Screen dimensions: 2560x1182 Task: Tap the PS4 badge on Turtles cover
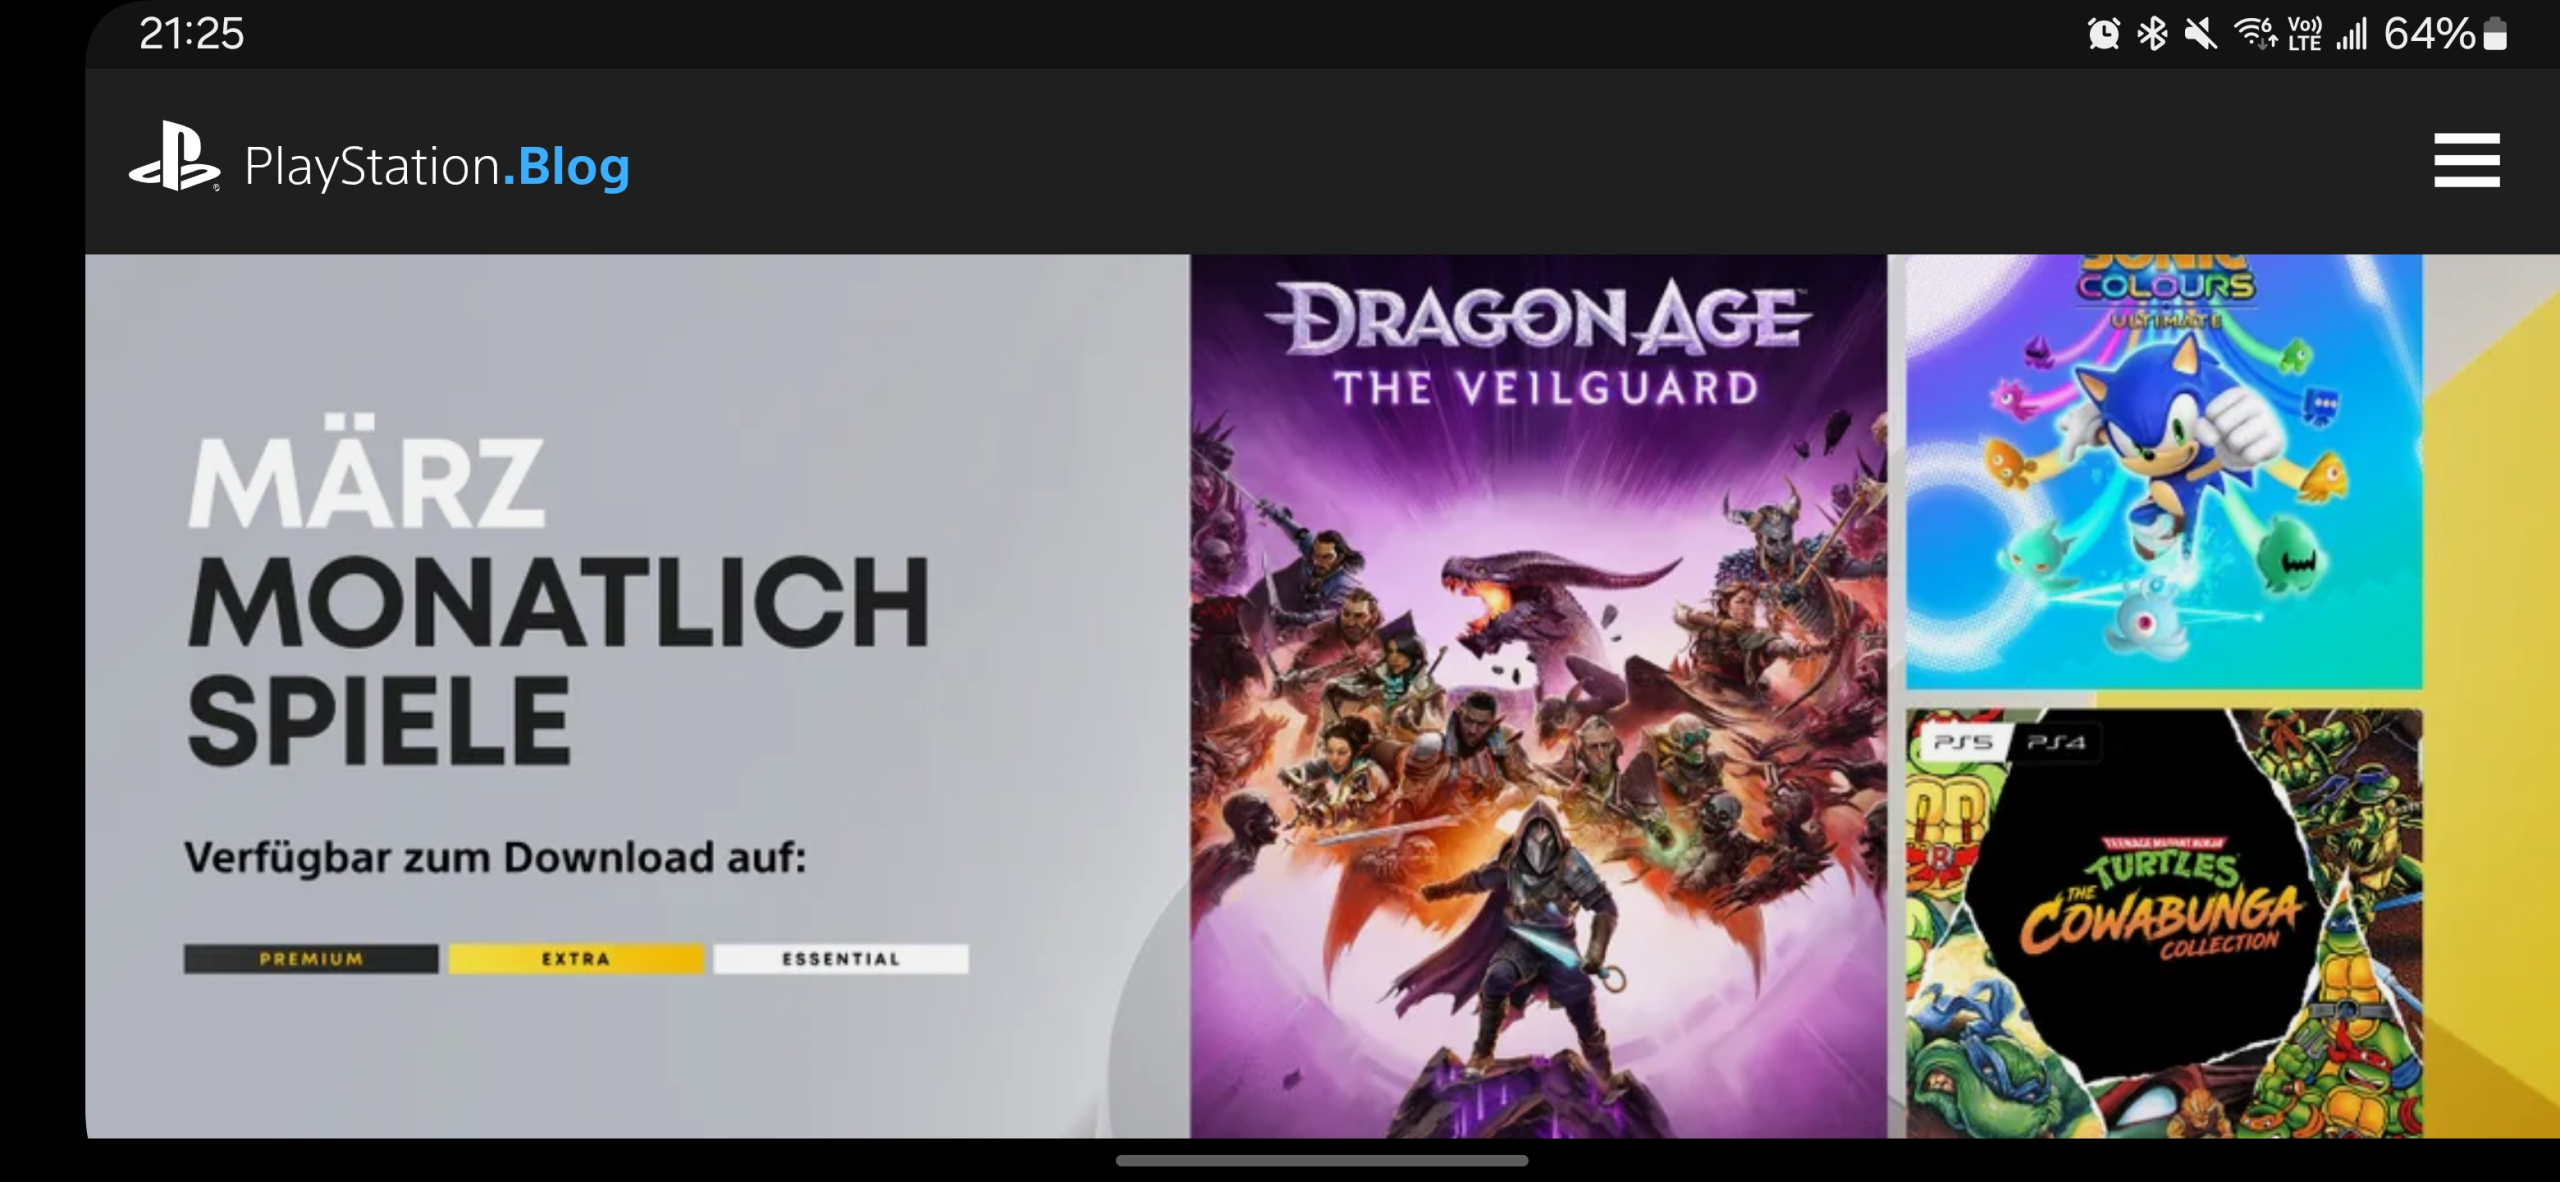(x=2055, y=742)
